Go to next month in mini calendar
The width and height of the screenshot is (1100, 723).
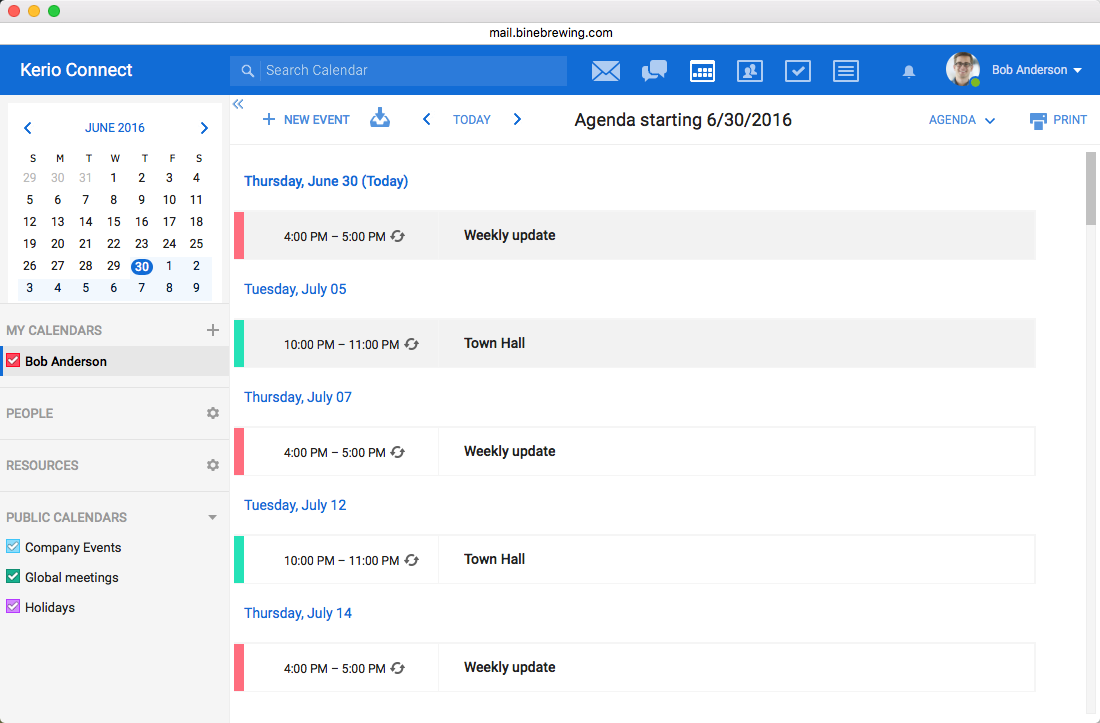[x=204, y=128]
